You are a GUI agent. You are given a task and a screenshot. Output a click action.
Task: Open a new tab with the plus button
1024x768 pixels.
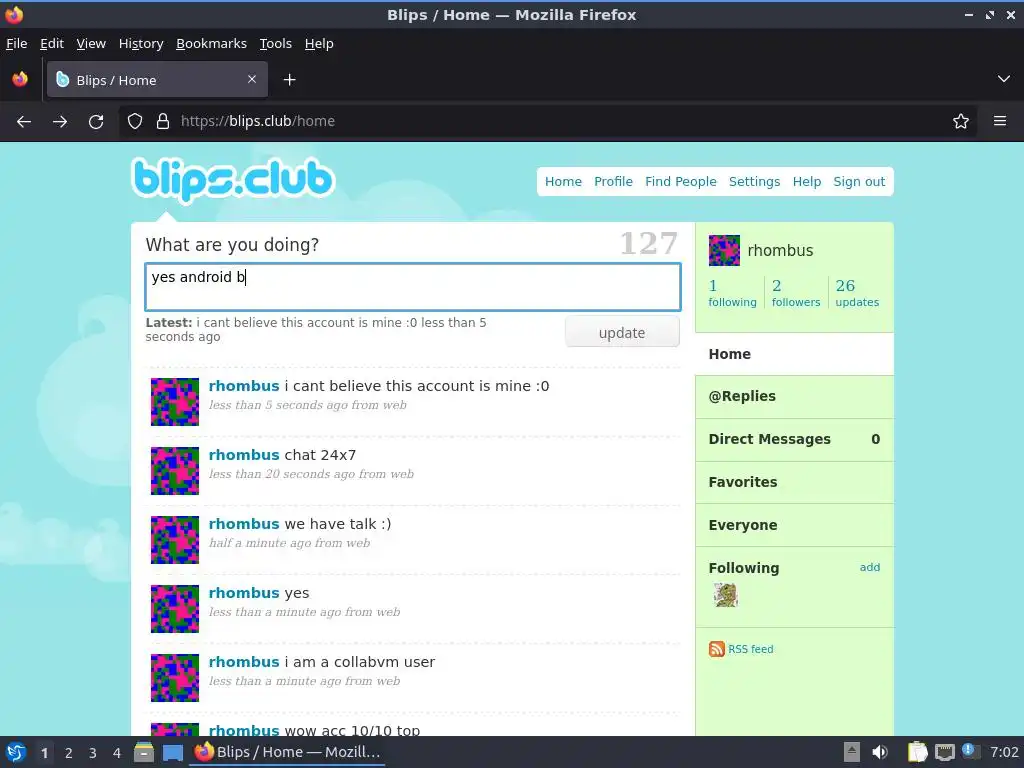[289, 80]
